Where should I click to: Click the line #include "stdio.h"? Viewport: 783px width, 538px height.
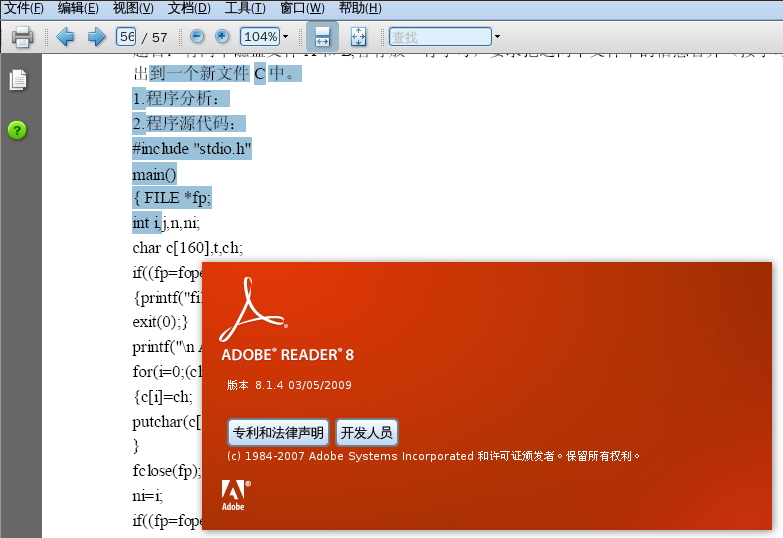(x=192, y=149)
